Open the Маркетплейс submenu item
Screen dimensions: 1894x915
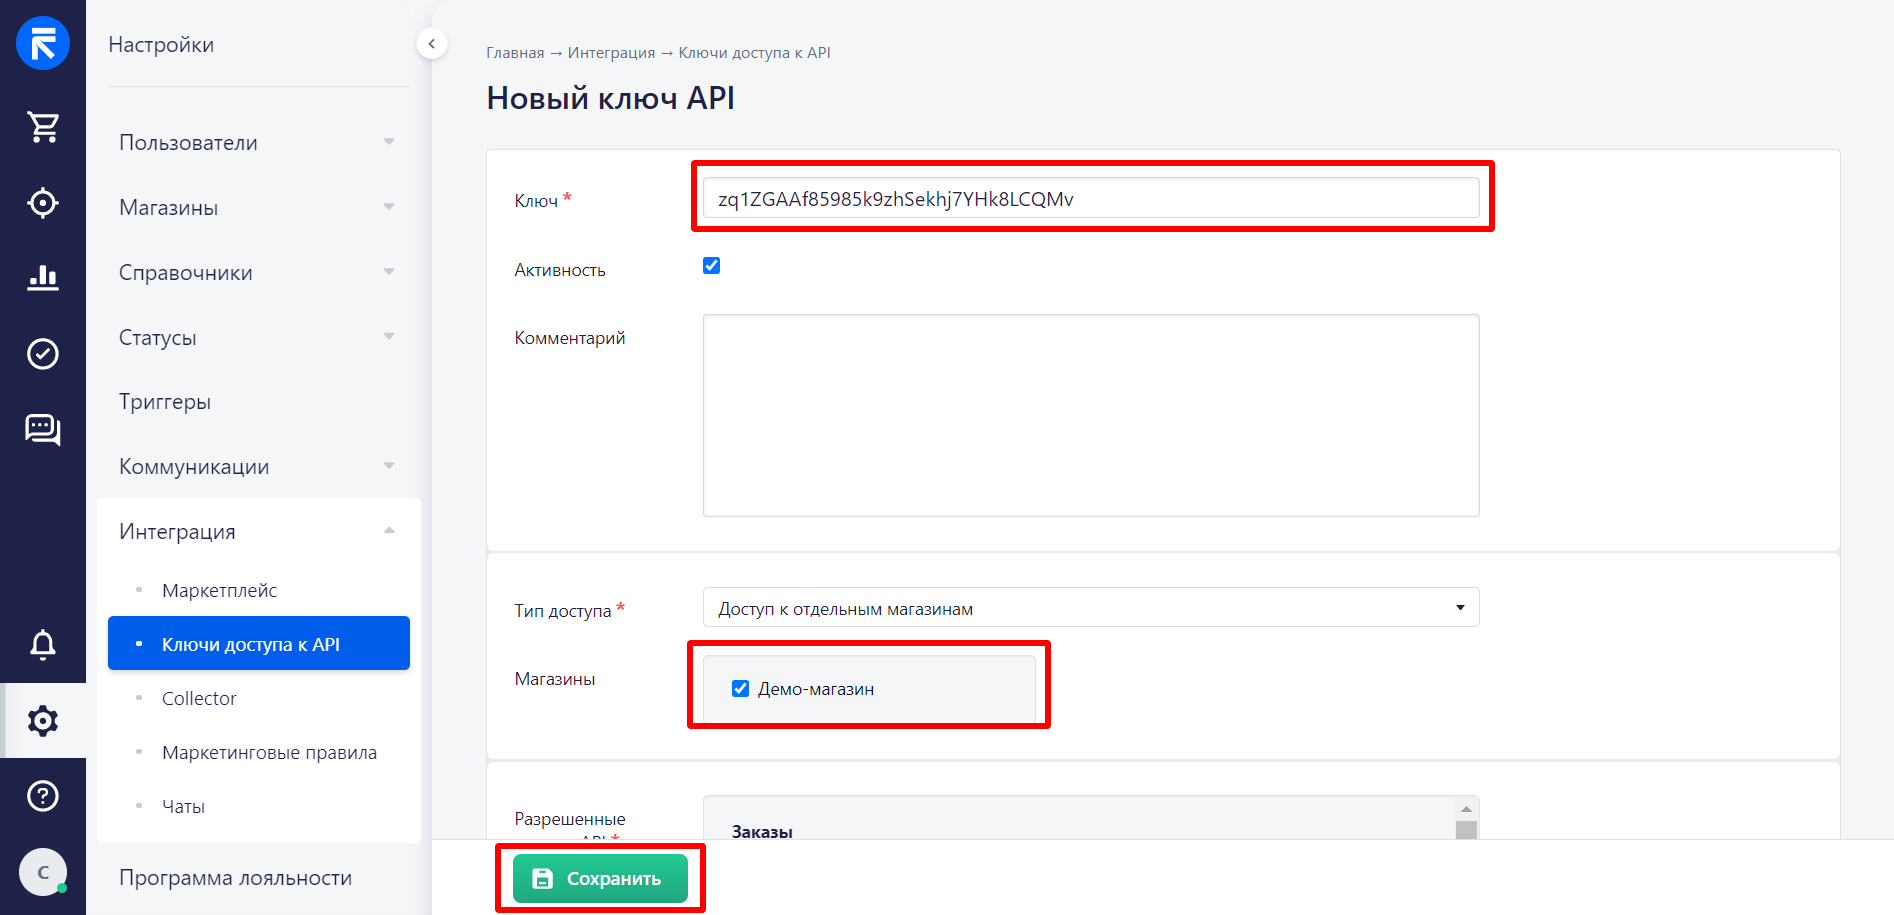click(x=220, y=591)
